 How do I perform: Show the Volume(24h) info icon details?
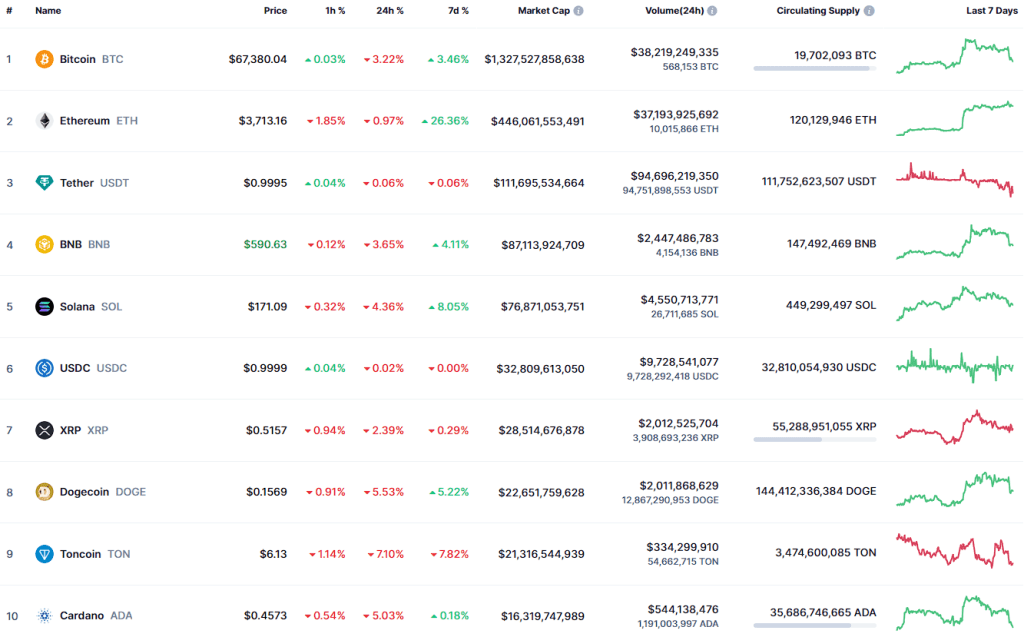tap(712, 11)
